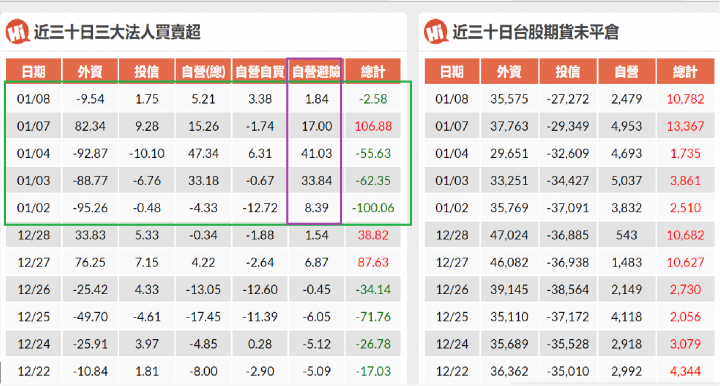Click the 外資 header in the 期貨未平倉 table
720x386 pixels.
point(509,72)
